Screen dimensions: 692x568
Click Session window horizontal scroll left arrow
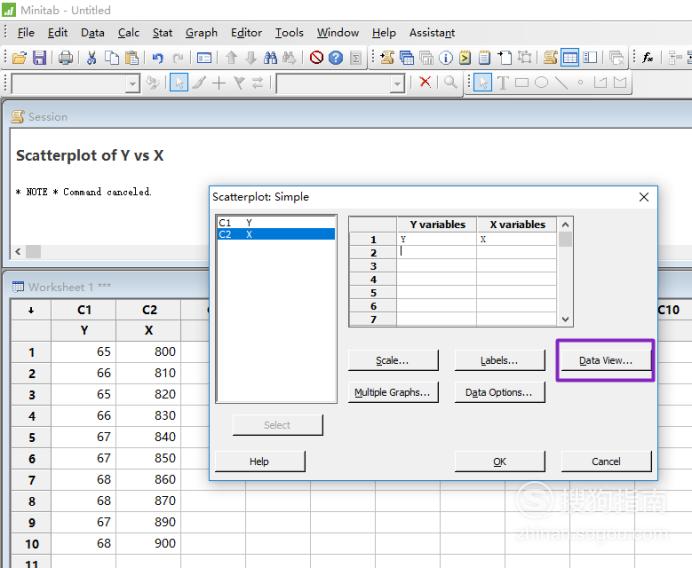[x=18, y=252]
